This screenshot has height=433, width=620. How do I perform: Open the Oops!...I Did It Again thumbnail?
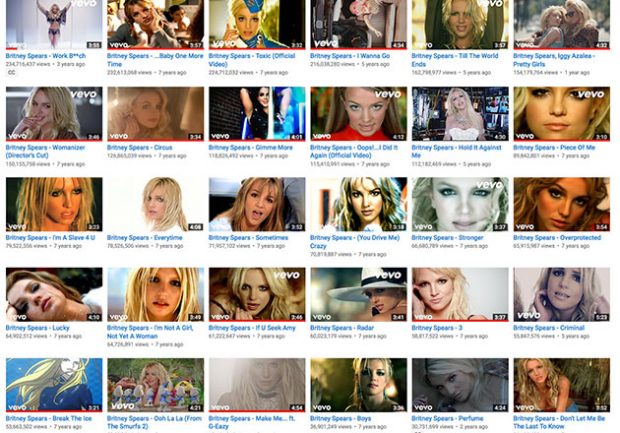click(359, 114)
